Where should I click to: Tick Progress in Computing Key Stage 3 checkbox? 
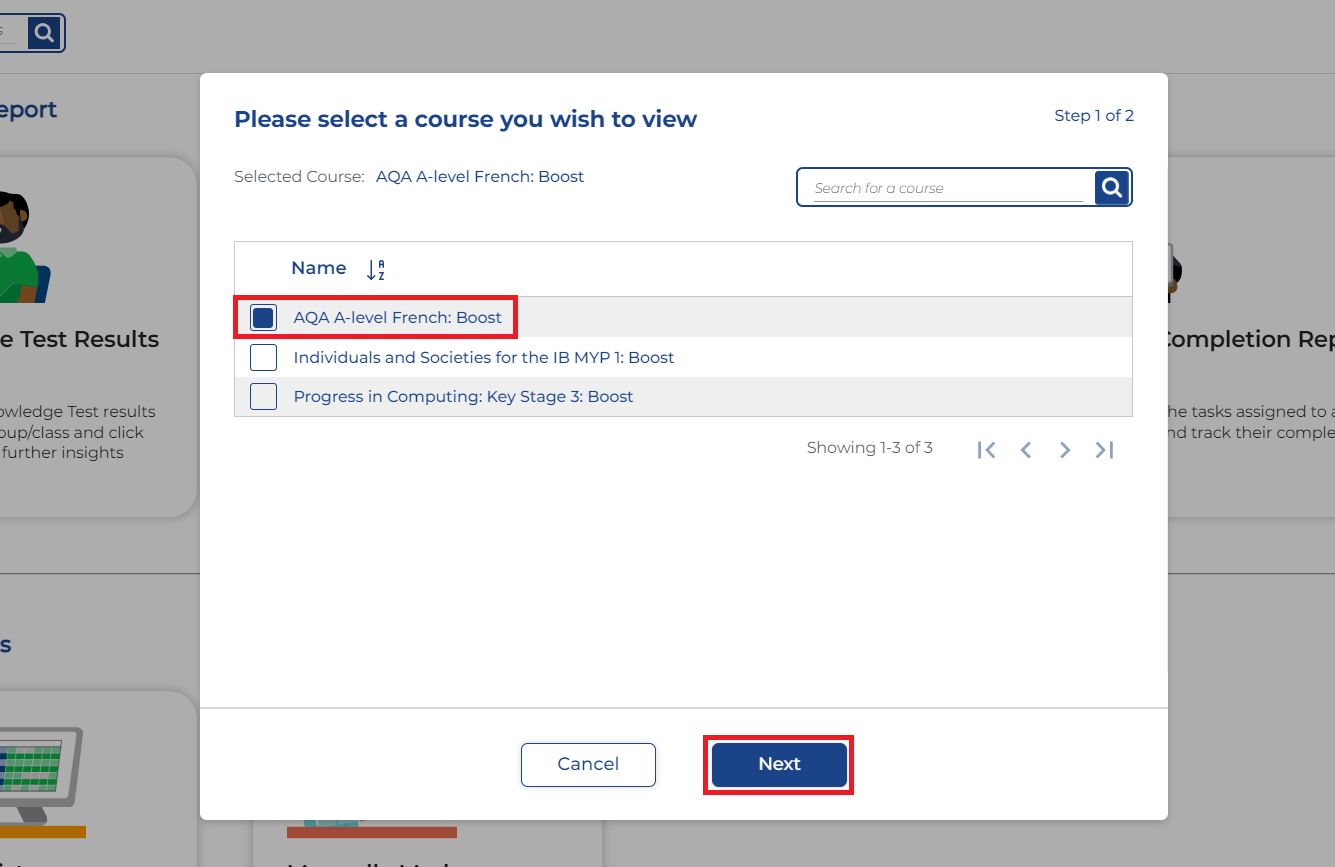[x=263, y=397]
